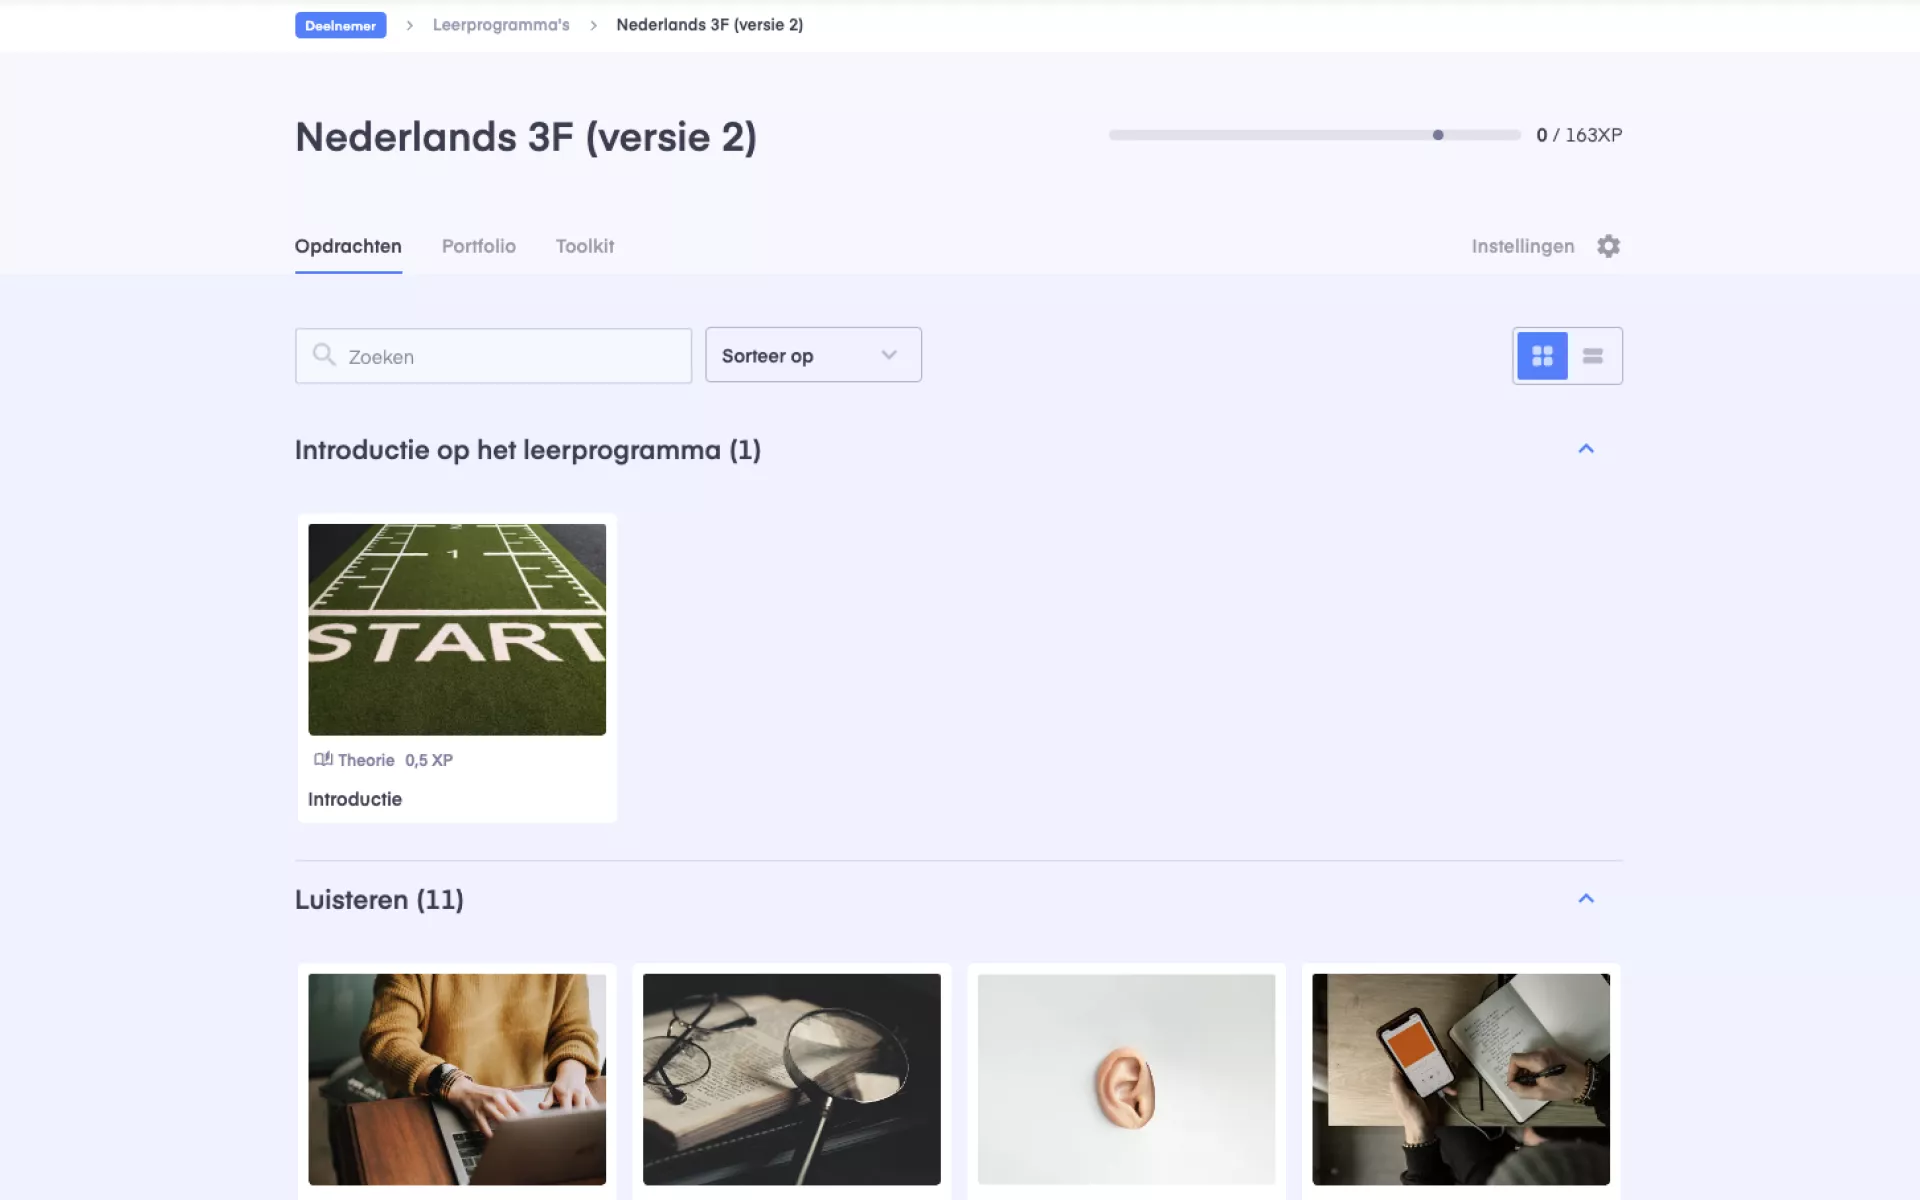The height and width of the screenshot is (1200, 1920).
Task: Click the settings gear icon
Action: coord(1608,246)
